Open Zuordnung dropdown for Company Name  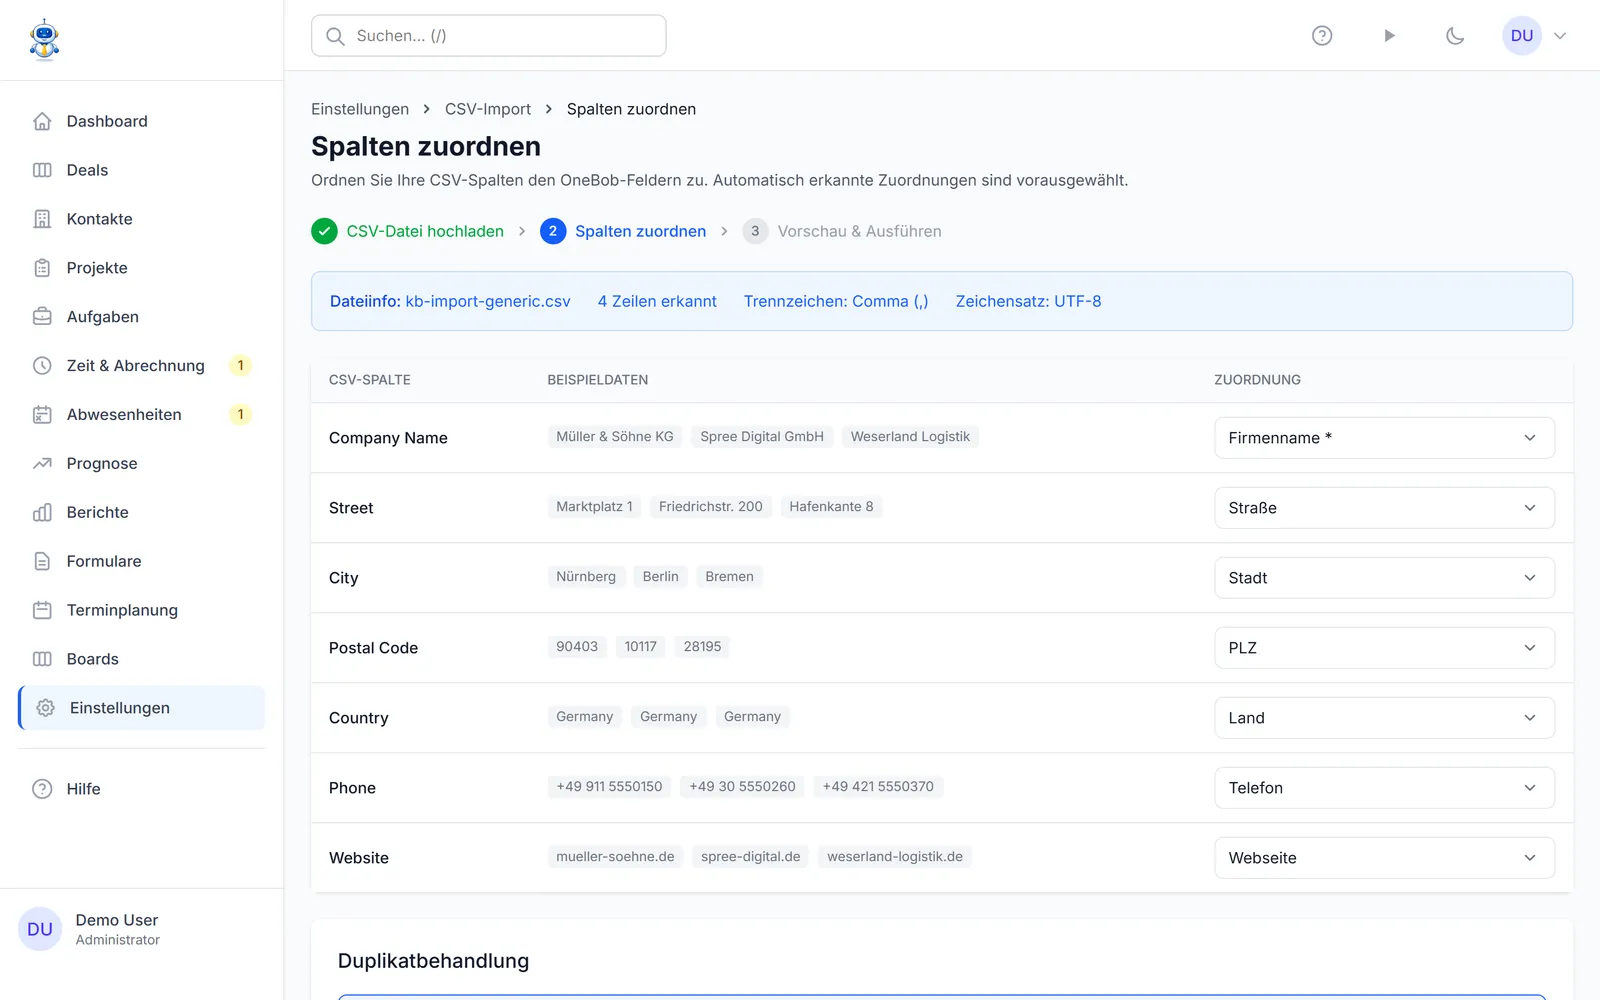[1384, 438]
